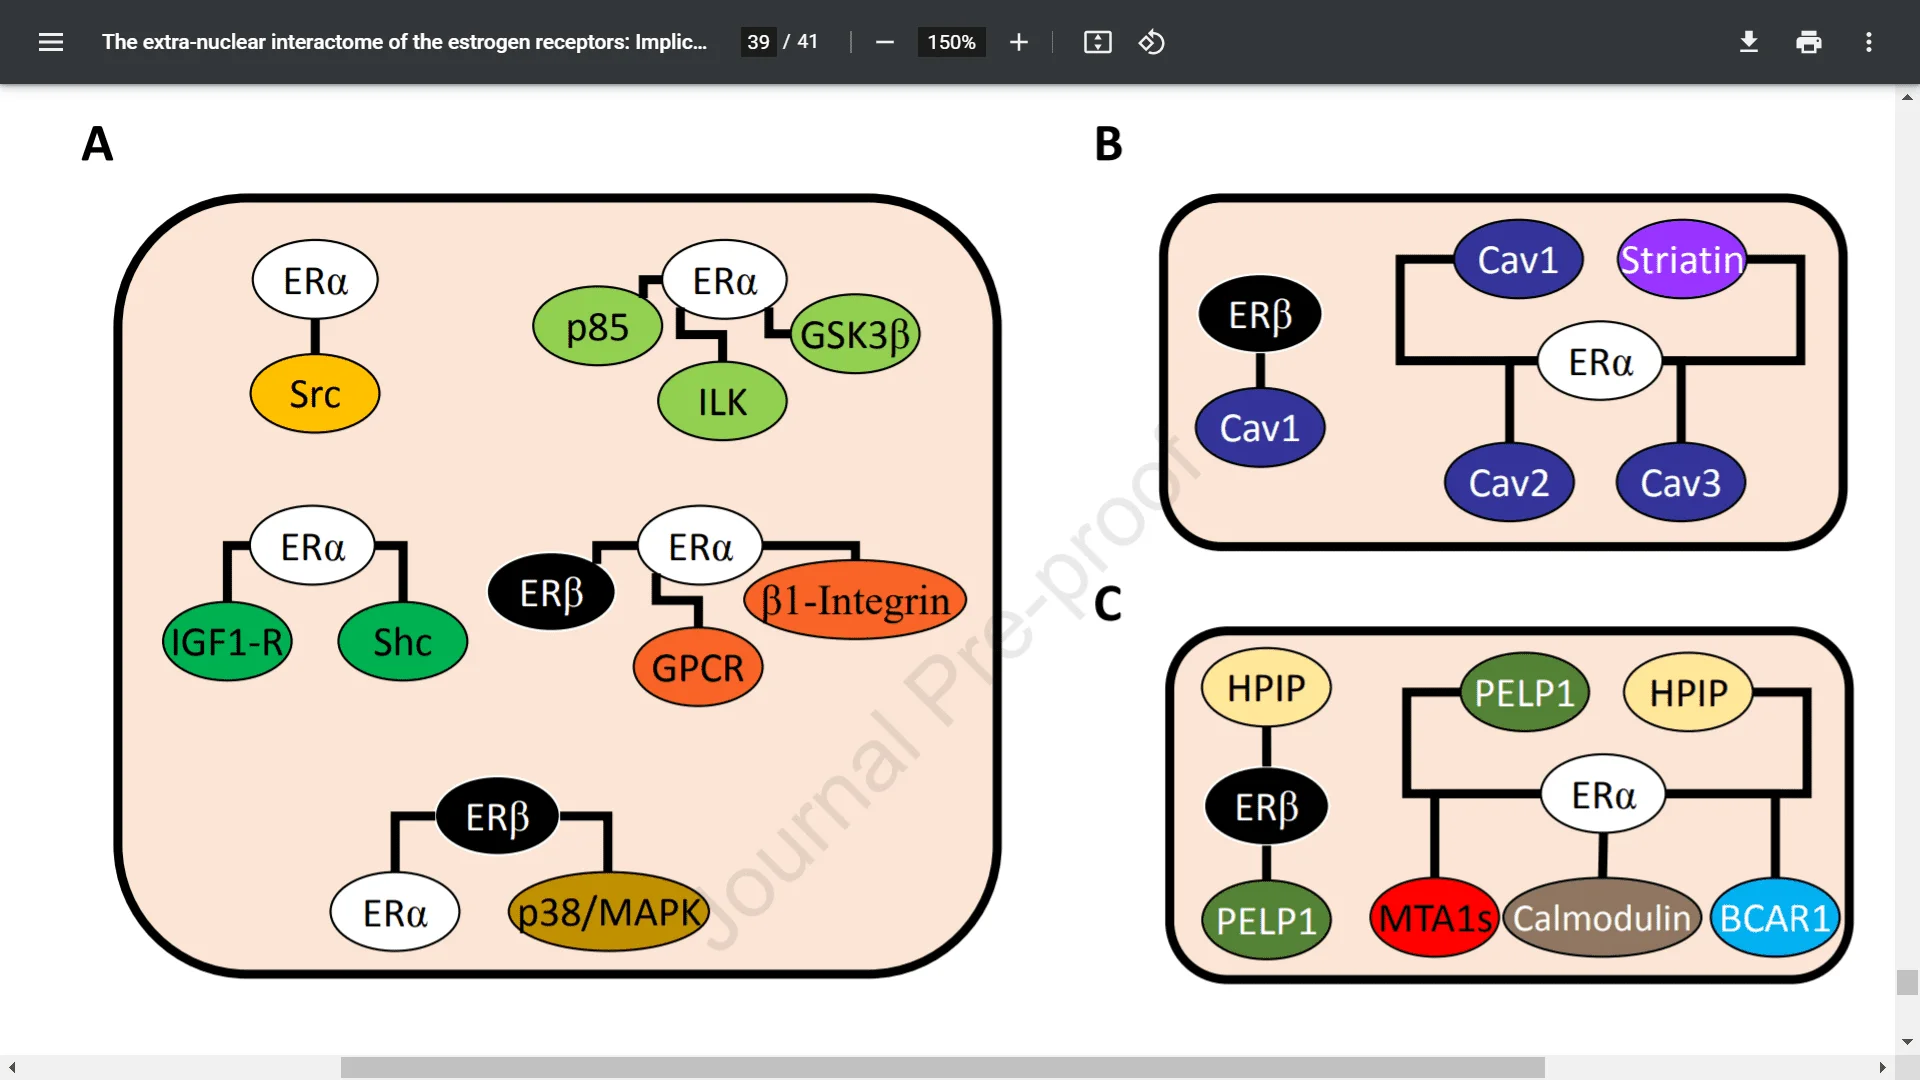Click the scroll right arrow
This screenshot has height=1080, width=1920.
(1882, 1067)
